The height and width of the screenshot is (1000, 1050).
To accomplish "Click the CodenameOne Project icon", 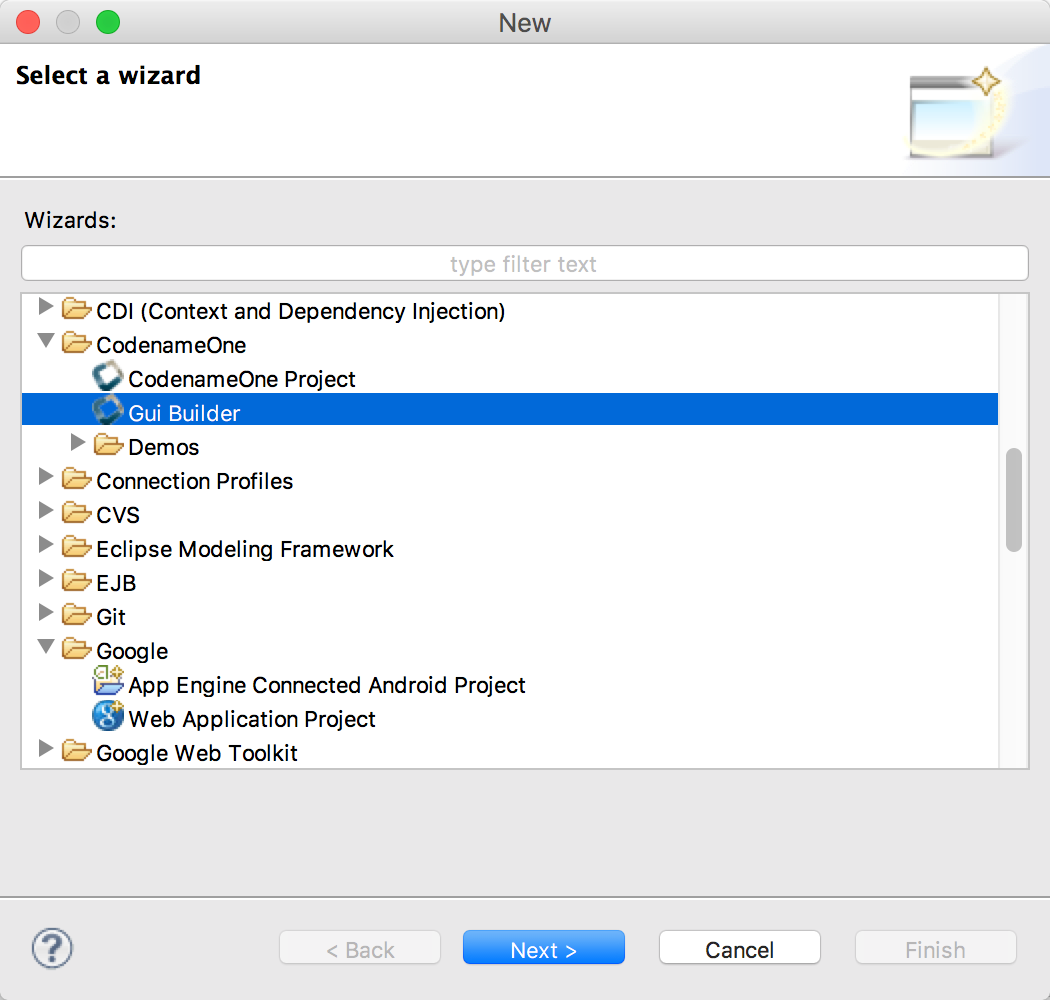I will point(107,377).
